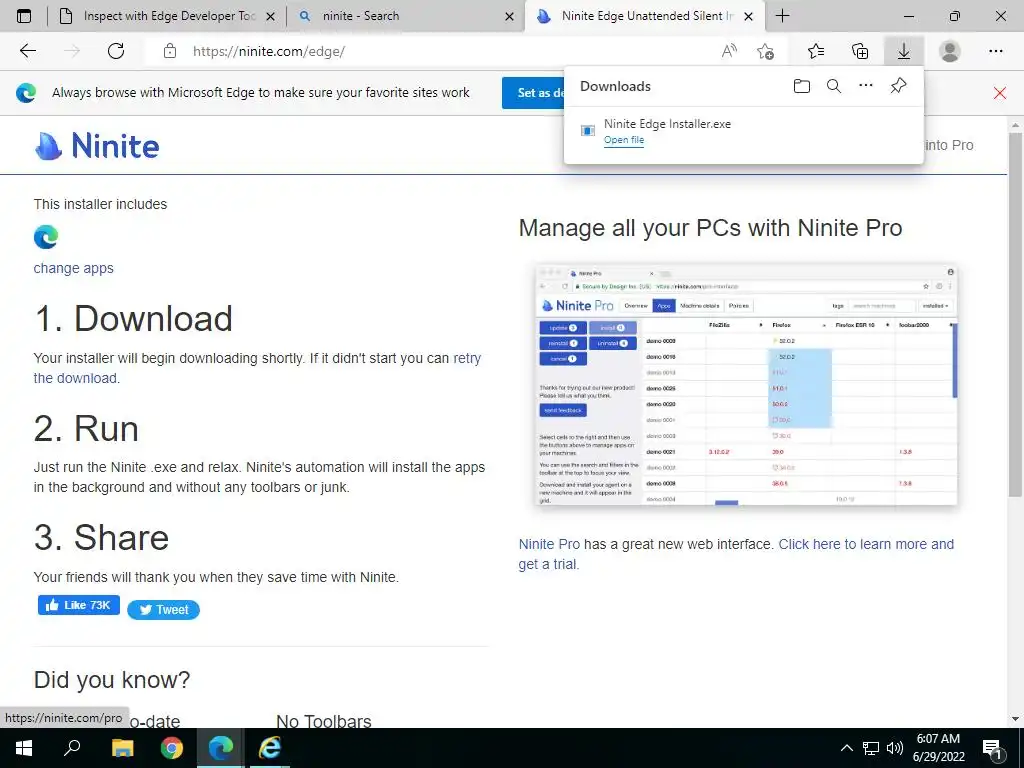
Task: Open volume control in system tray
Action: pos(895,748)
